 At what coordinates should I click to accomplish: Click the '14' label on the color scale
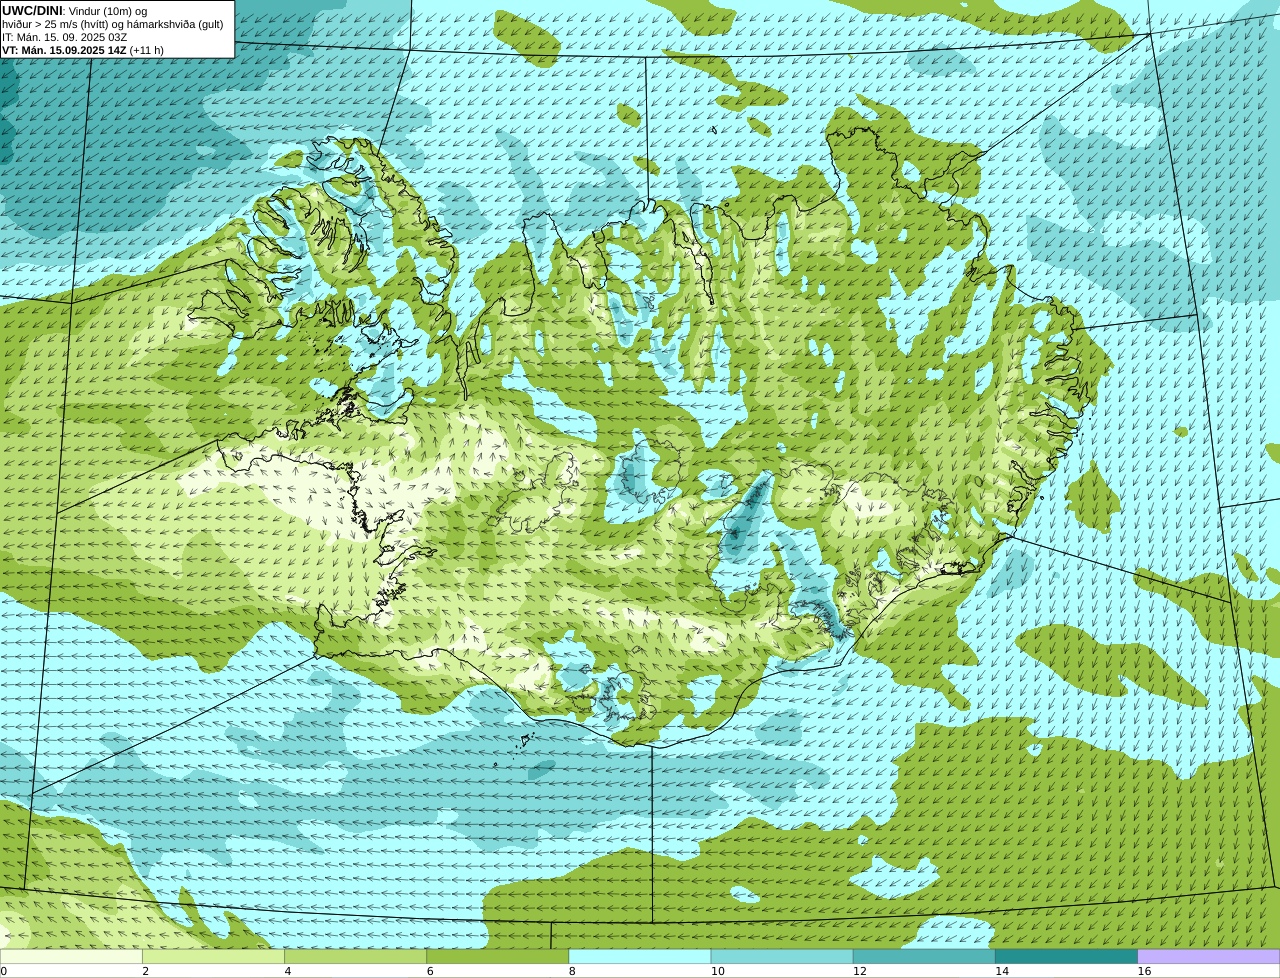(1002, 971)
